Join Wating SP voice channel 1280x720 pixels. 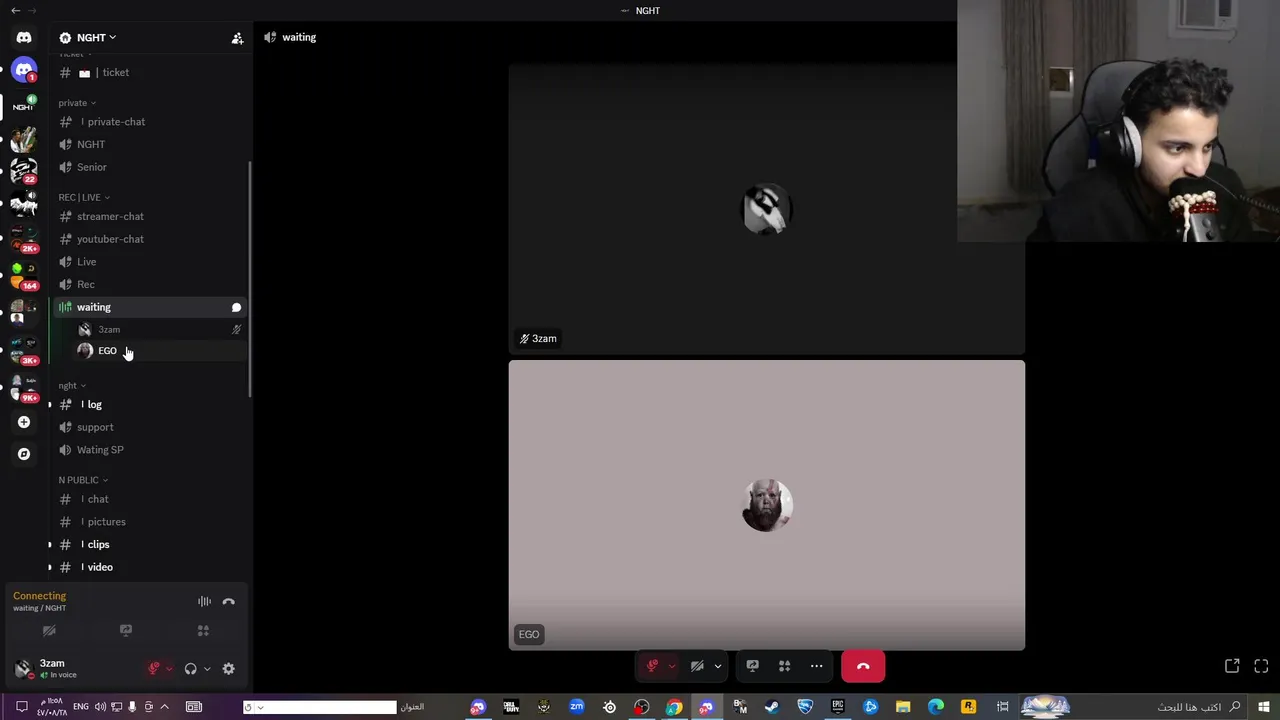[x=150, y=450]
